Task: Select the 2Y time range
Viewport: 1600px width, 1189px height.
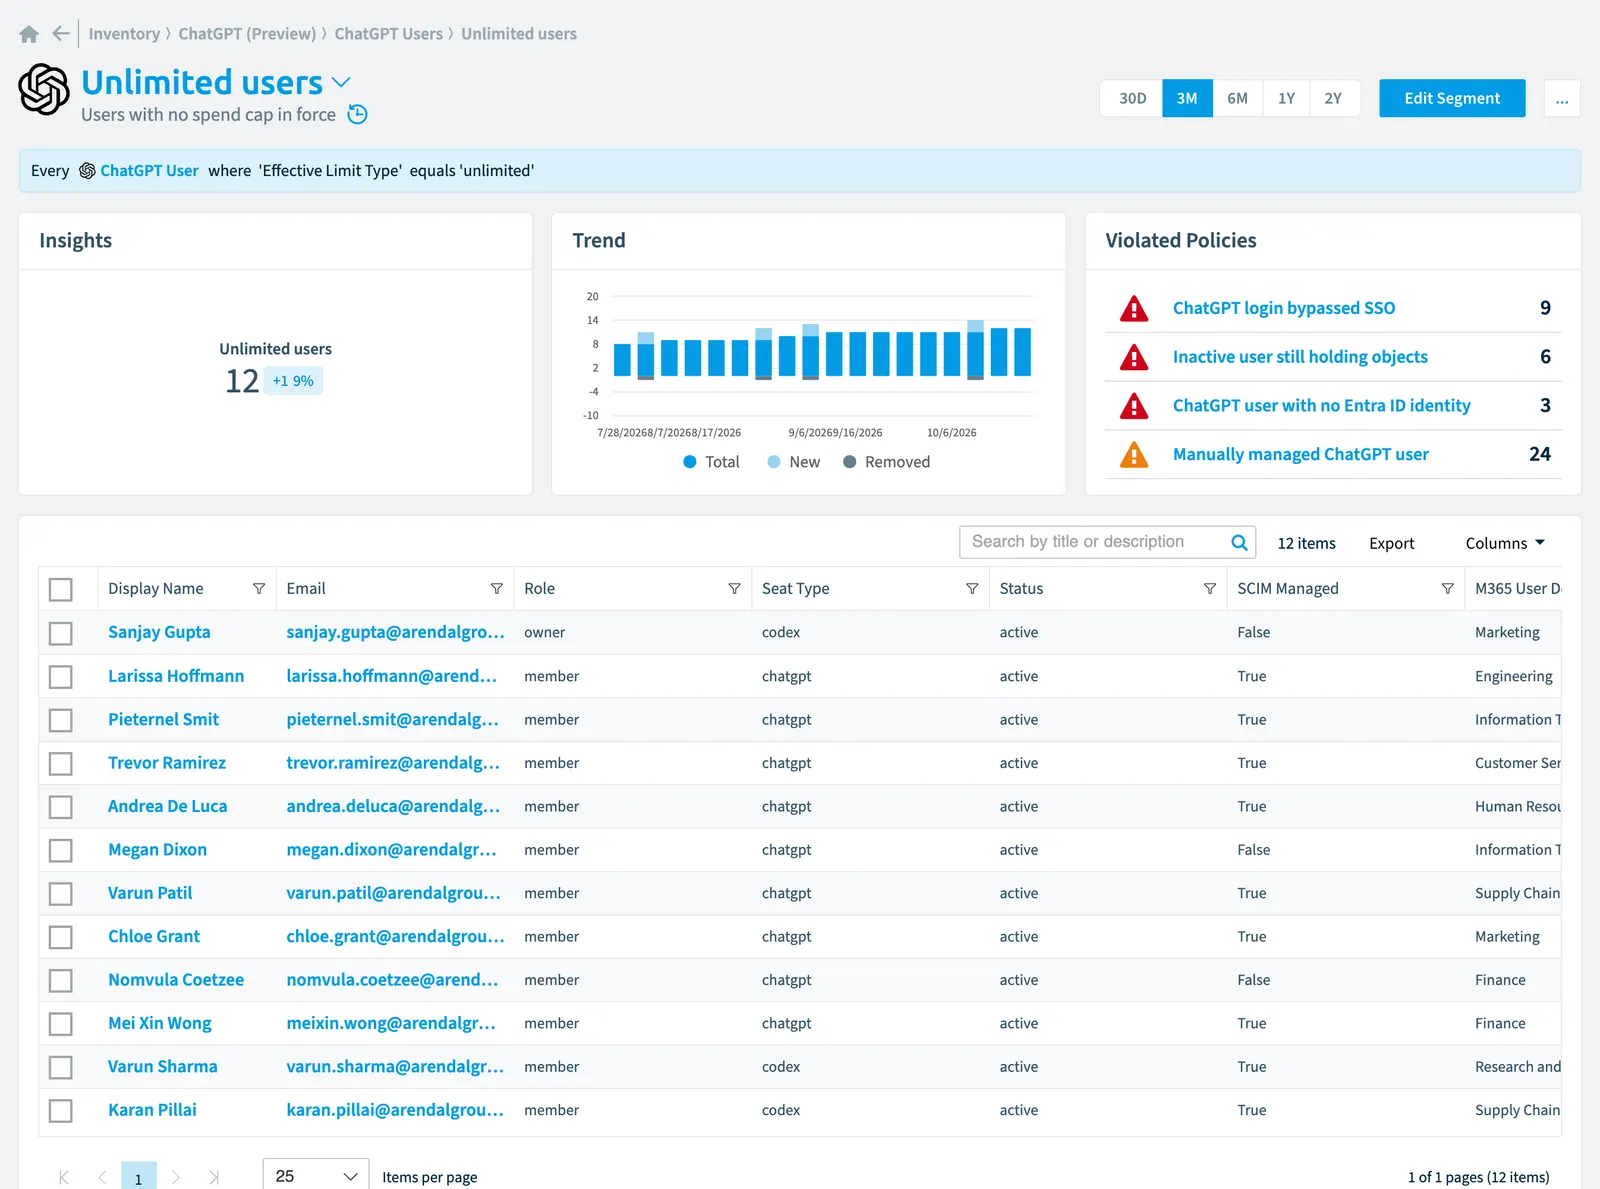Action: [1333, 98]
